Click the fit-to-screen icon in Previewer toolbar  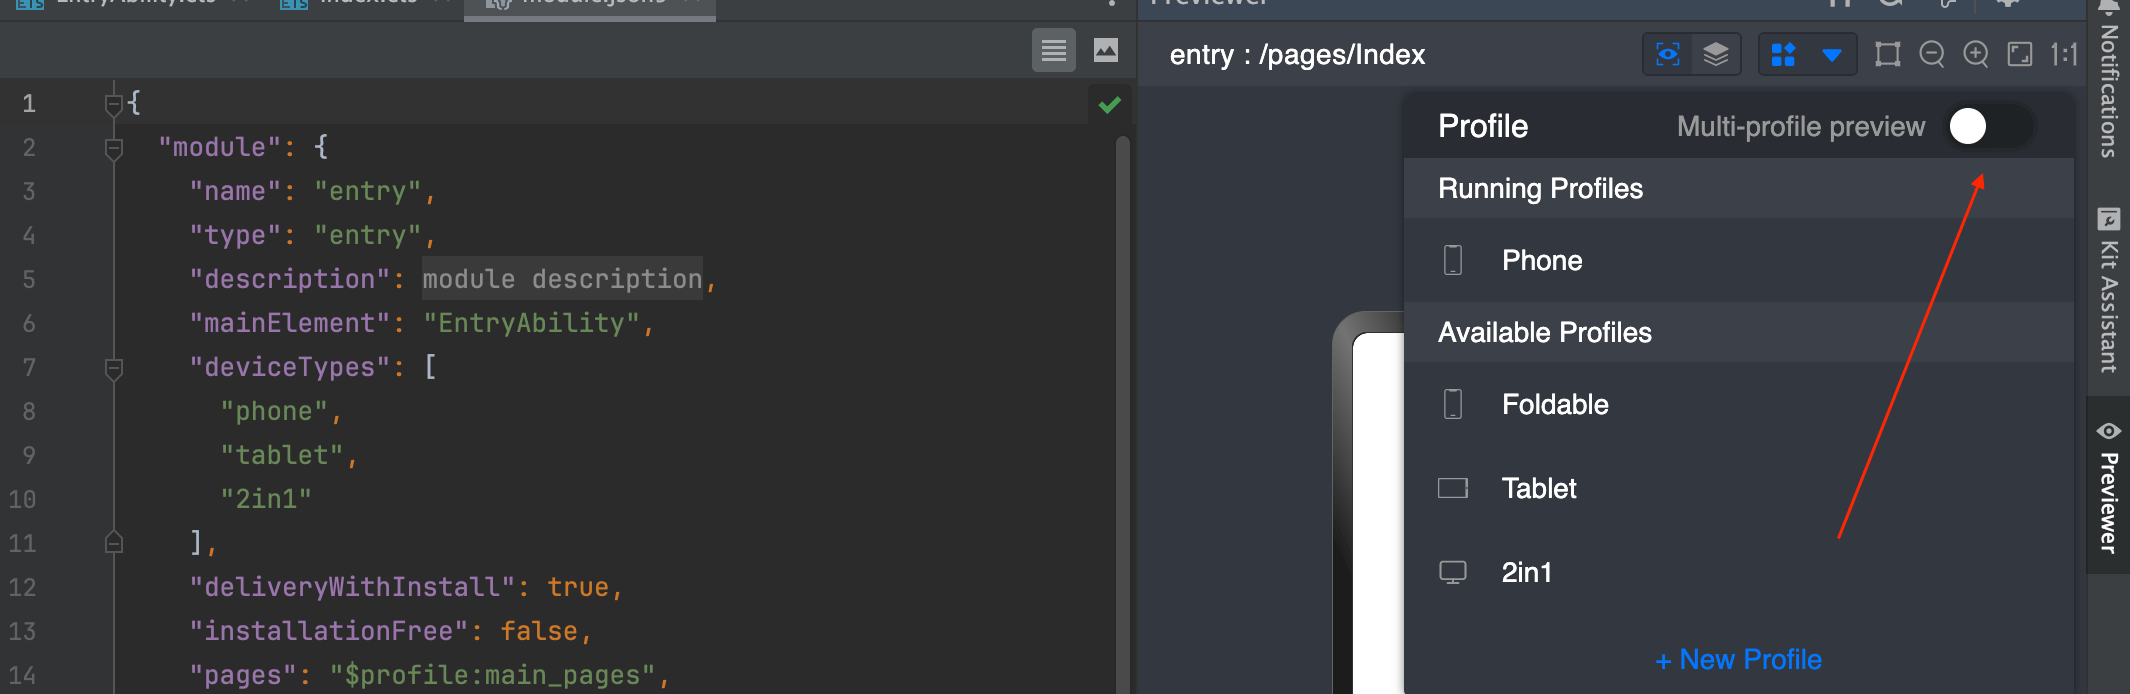2020,54
